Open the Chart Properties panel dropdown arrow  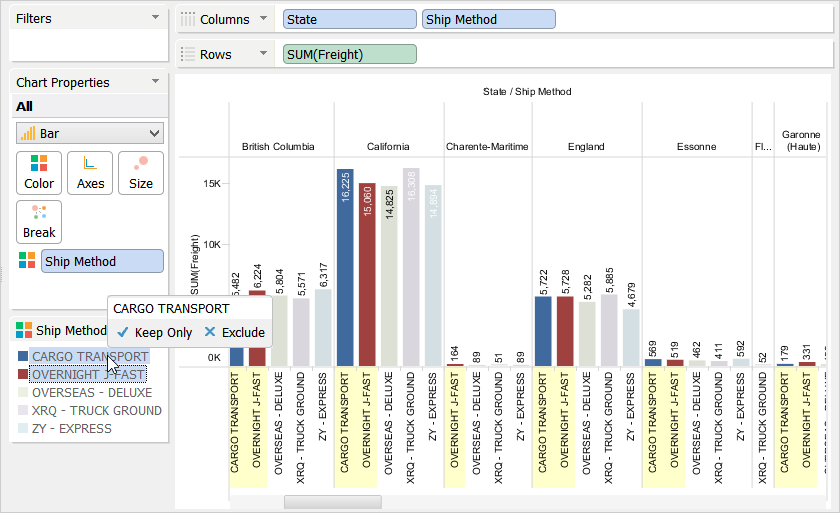155,82
